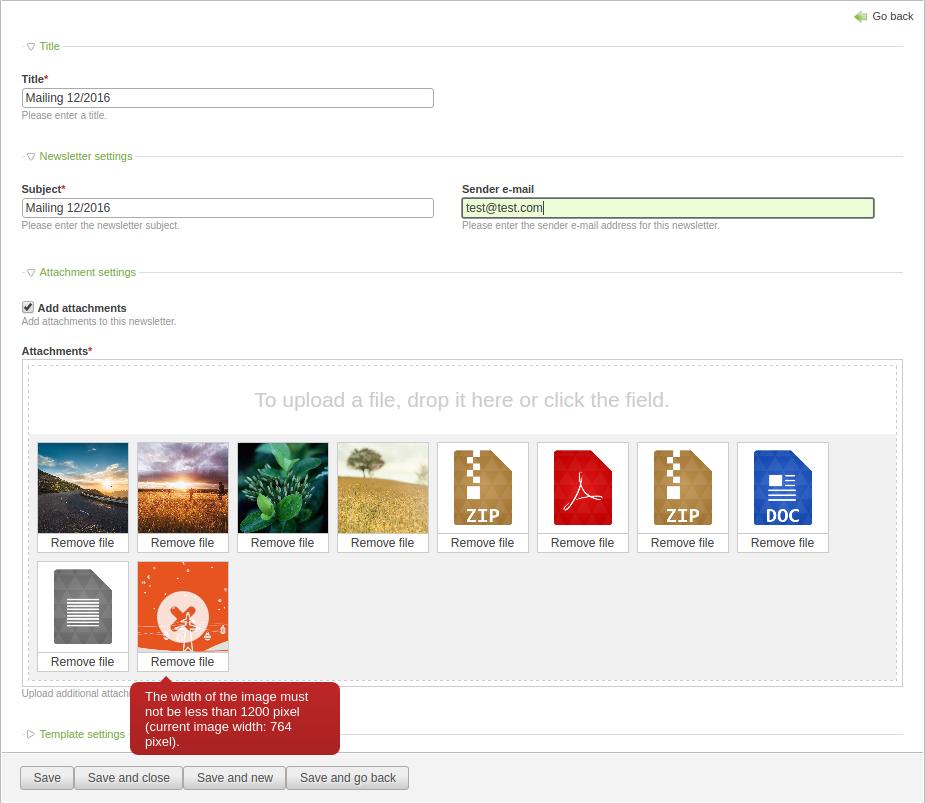Click the Save button
The height and width of the screenshot is (803, 925).
tap(47, 778)
